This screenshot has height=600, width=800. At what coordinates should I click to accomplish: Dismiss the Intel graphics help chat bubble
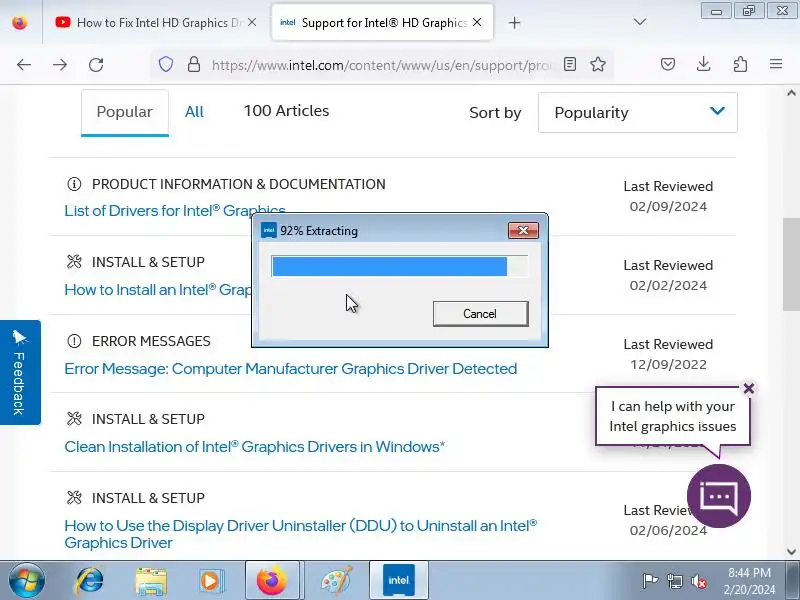coord(748,388)
